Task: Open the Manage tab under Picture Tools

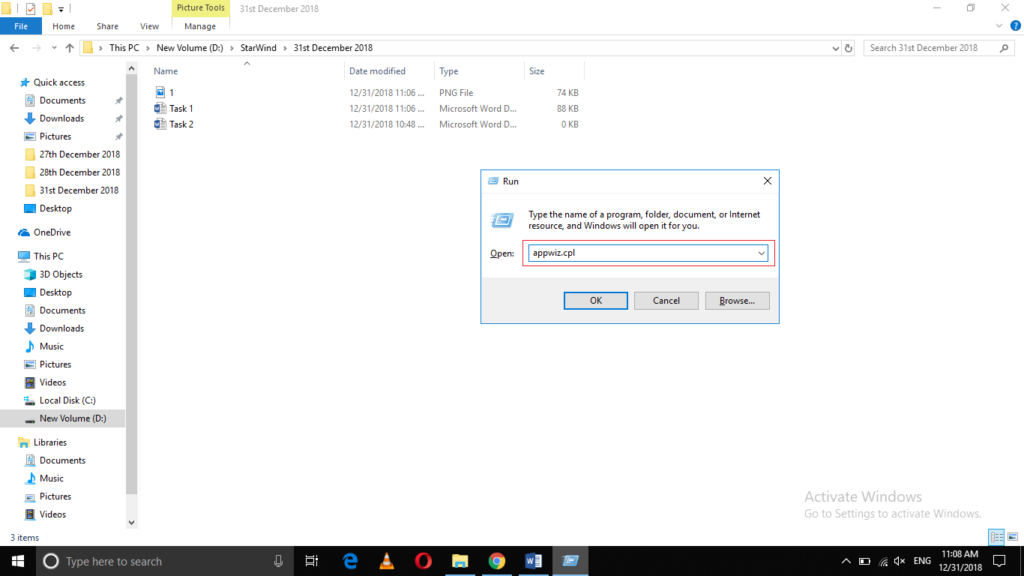Action: (200, 26)
